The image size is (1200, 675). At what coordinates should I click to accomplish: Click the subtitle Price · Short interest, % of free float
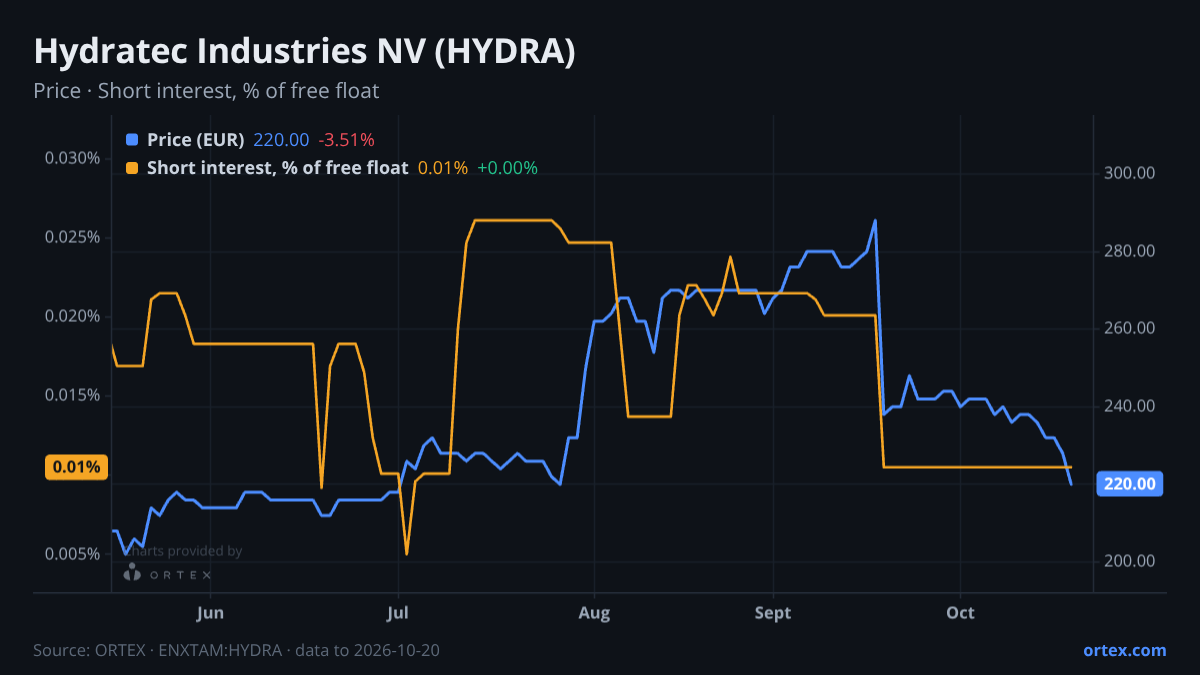(206, 91)
